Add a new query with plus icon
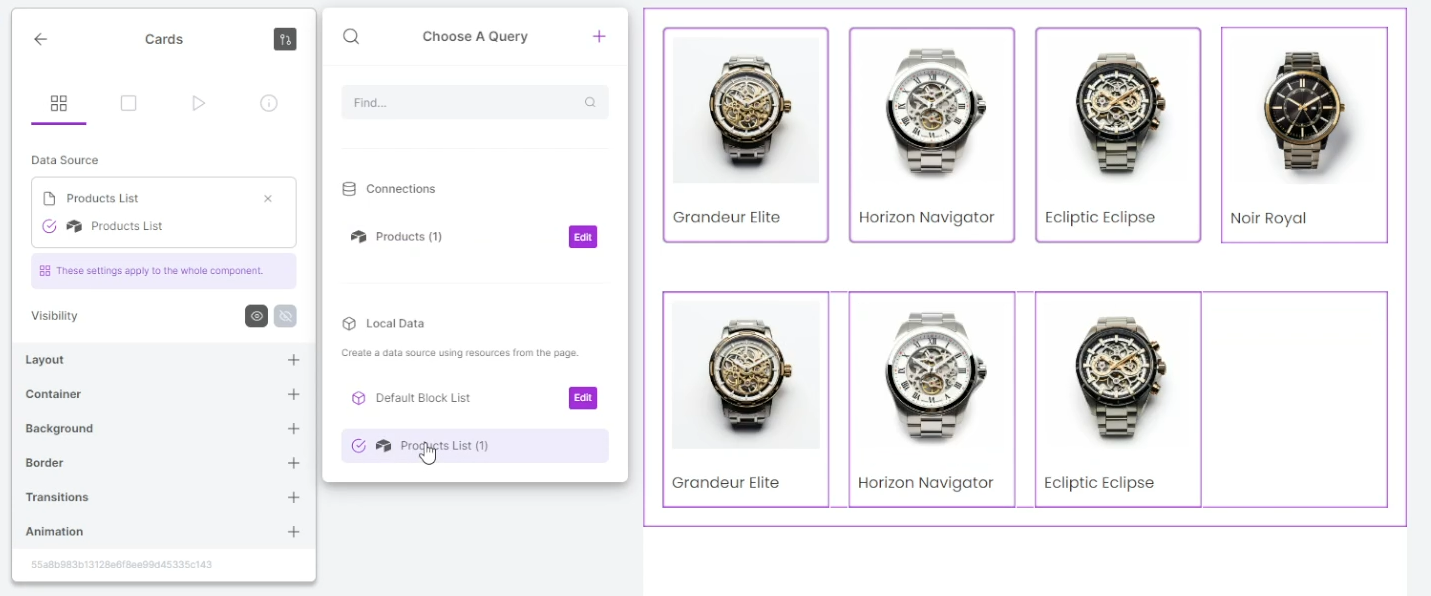1431x596 pixels. [x=599, y=36]
